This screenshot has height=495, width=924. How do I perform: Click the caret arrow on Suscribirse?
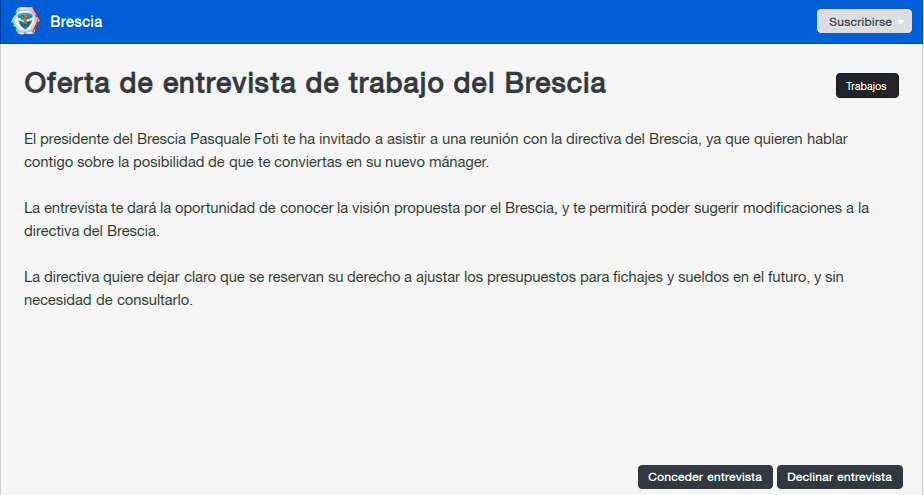tap(900, 22)
